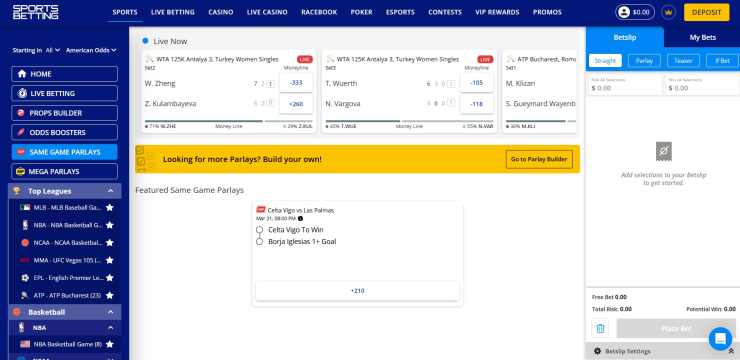Click the Odds Boosters icon
This screenshot has width=740, height=360.
[x=21, y=133]
